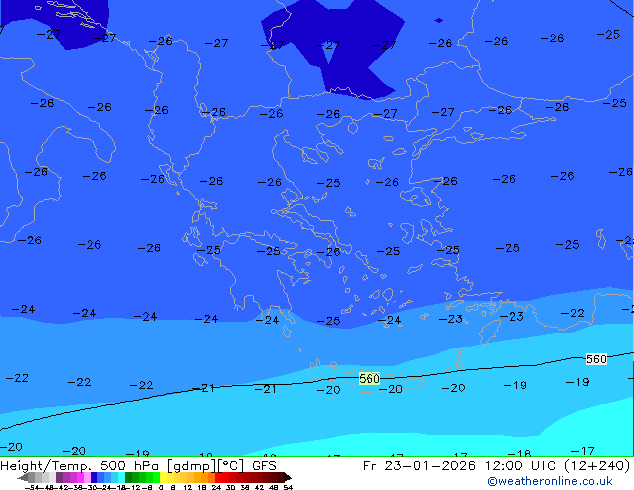The image size is (634, 490).
Task: Pick the bright magenta legend swatch
Action: (x=80, y=477)
